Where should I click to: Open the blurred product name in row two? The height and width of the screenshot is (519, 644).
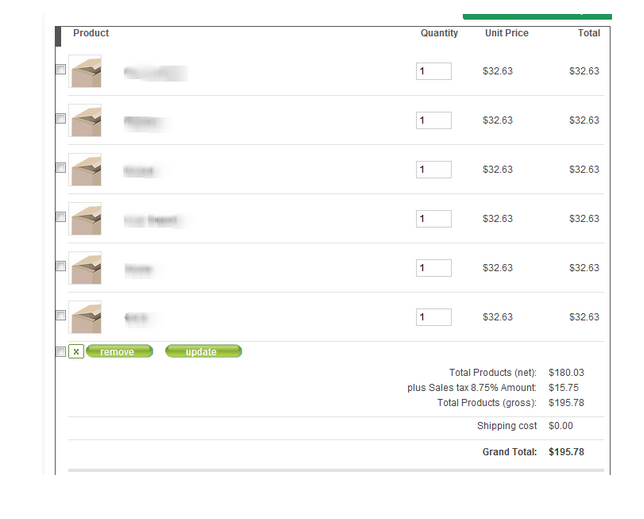point(146,121)
